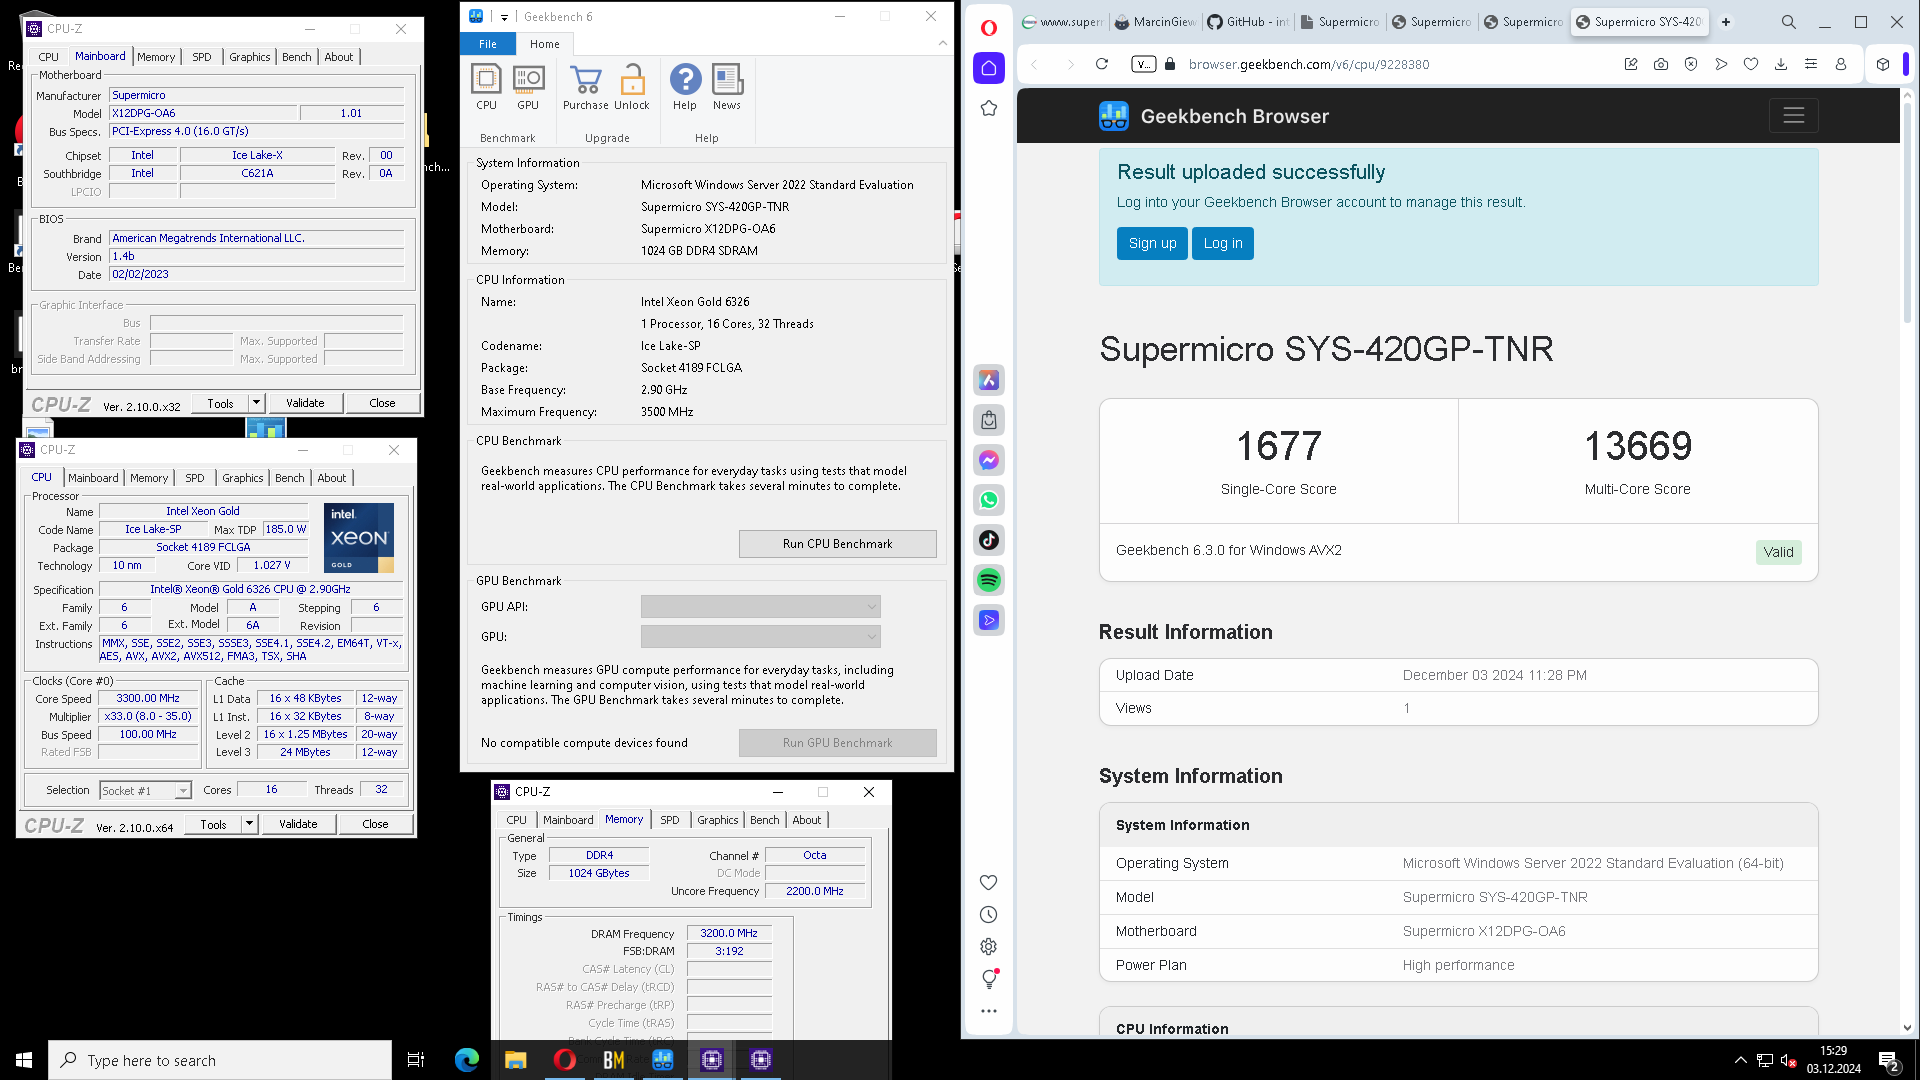
Task: Click Run CPU Benchmark button
Action: [x=838, y=544]
